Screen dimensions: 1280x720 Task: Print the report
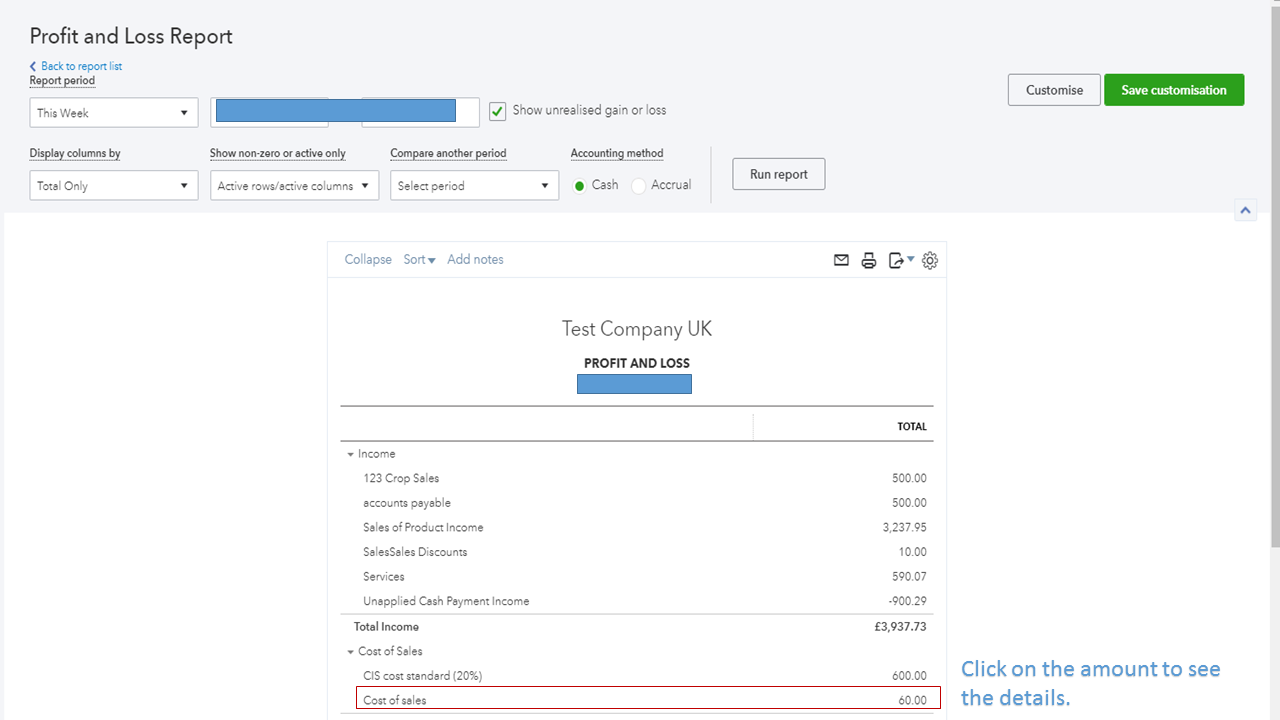[x=868, y=260]
